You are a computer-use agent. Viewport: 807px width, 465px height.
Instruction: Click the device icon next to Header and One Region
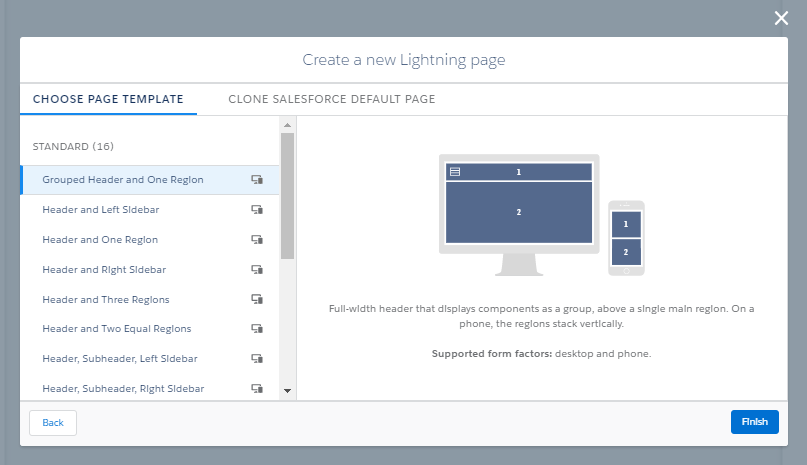point(257,240)
